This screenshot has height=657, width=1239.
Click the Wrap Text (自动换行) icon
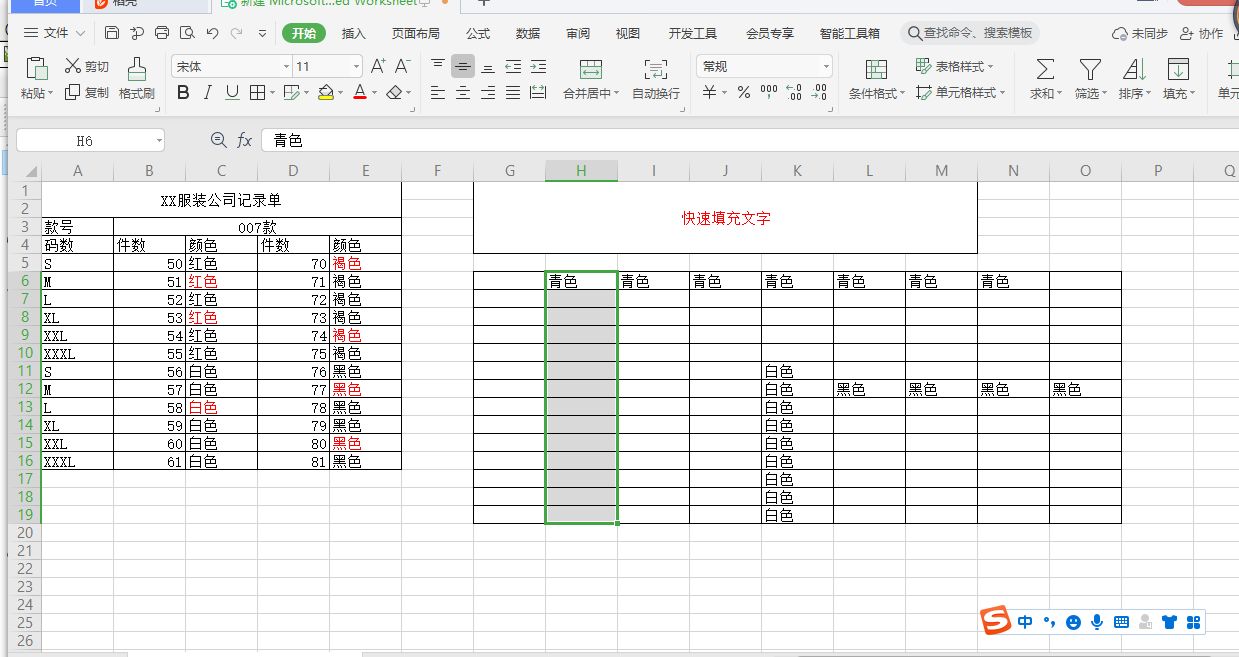pos(656,69)
